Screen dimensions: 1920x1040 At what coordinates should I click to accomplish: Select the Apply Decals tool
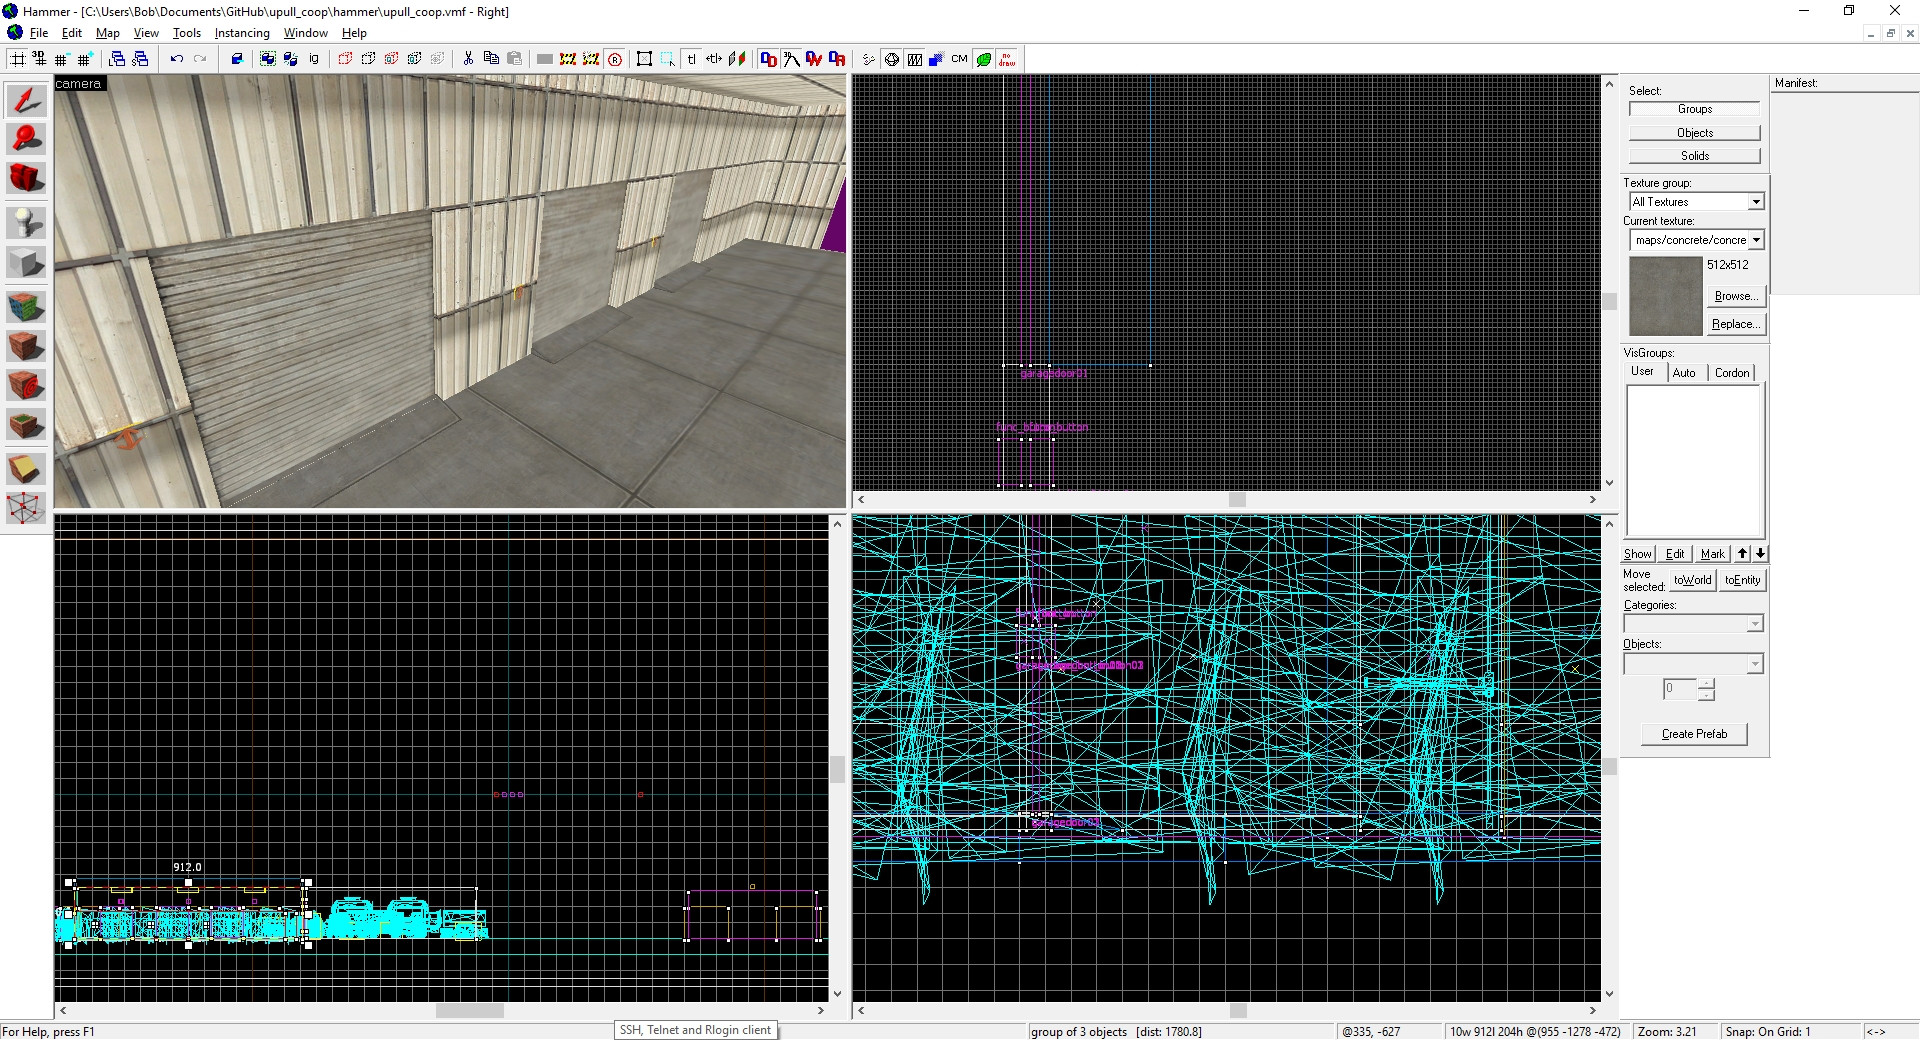coord(26,385)
